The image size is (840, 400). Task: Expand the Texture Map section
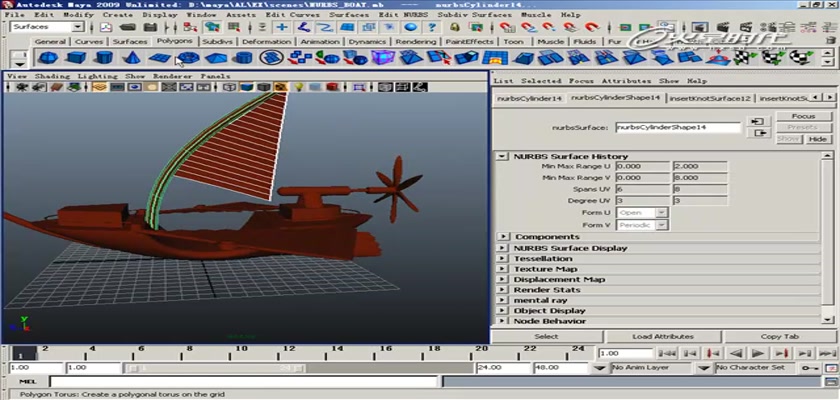pos(502,269)
